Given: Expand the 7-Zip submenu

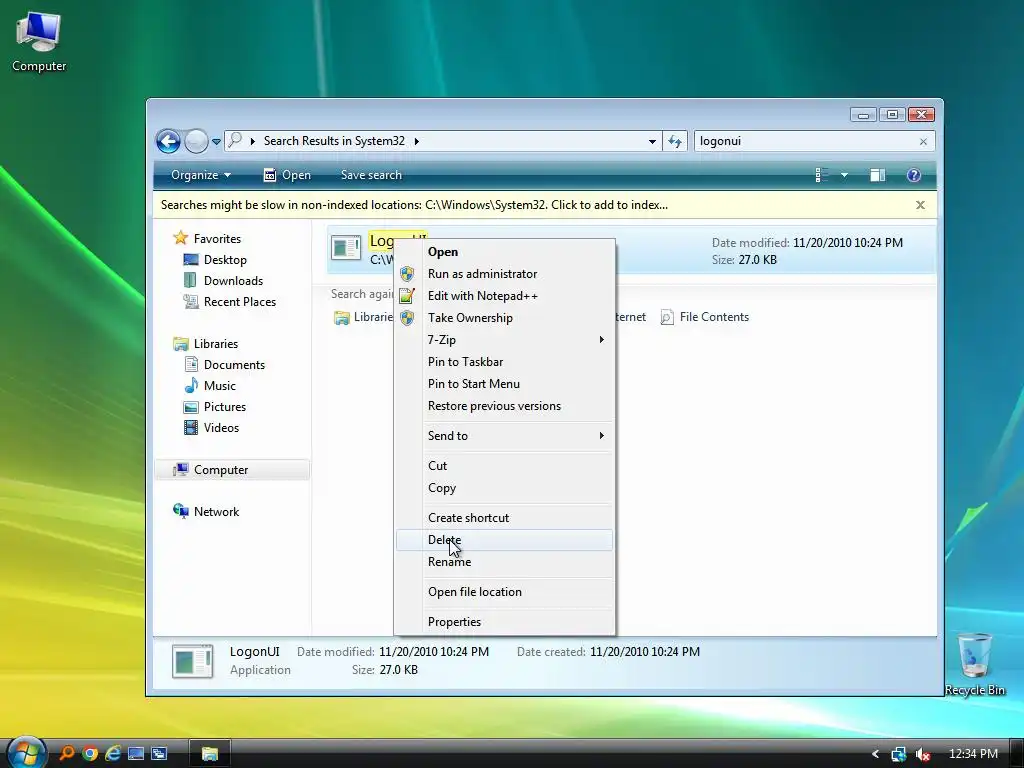Looking at the screenshot, I should [x=504, y=340].
